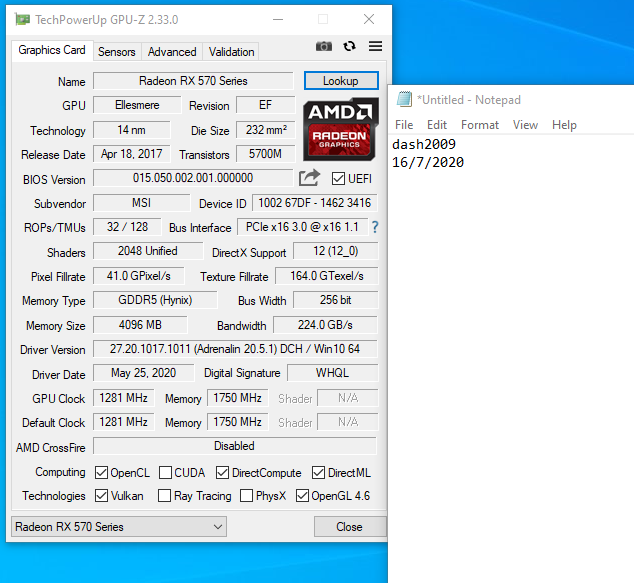The height and width of the screenshot is (583, 634).
Task: Click the Lookup button
Action: [x=341, y=81]
